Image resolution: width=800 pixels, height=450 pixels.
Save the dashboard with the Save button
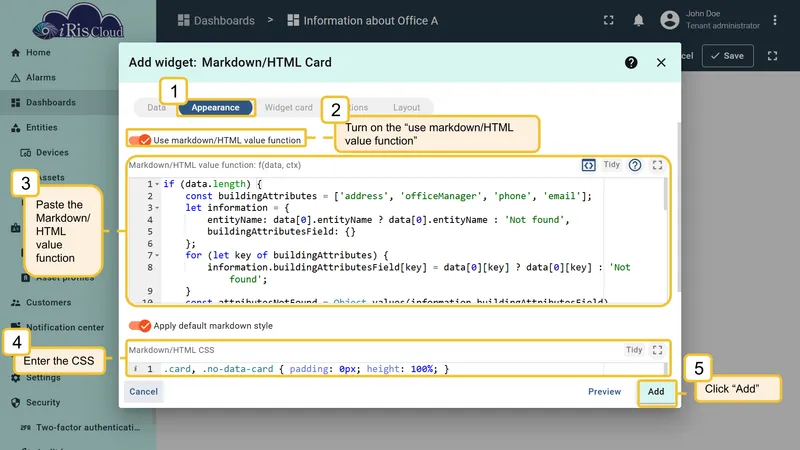[728, 56]
